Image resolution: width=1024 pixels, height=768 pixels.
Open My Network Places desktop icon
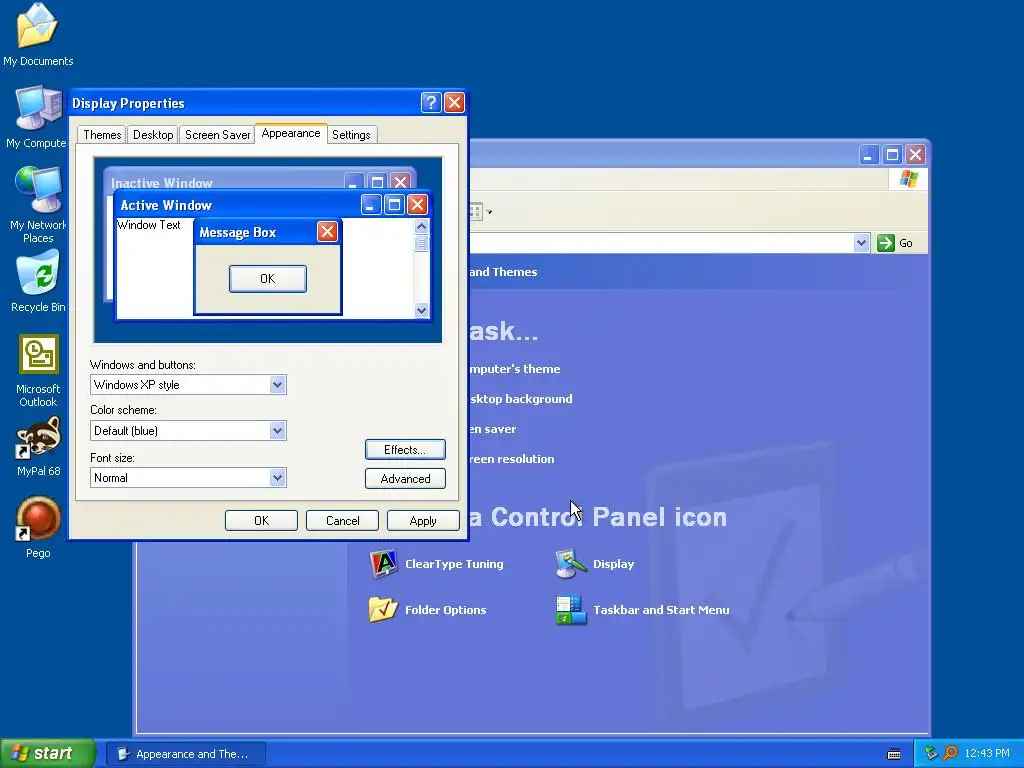point(38,204)
